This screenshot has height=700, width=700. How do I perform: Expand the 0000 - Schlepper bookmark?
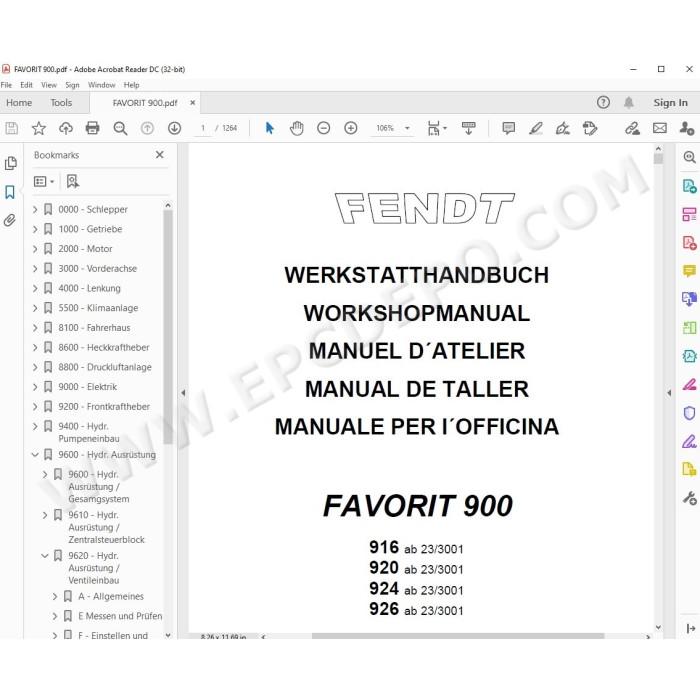pos(35,209)
